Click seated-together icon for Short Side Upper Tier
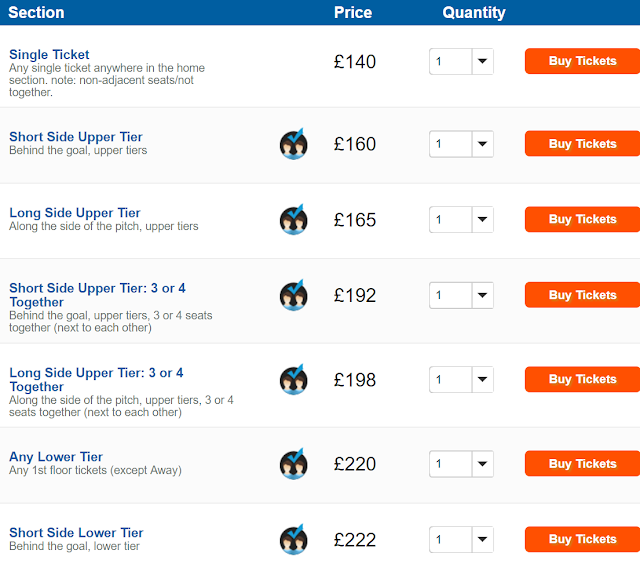This screenshot has width=640, height=575. pyautogui.click(x=293, y=144)
